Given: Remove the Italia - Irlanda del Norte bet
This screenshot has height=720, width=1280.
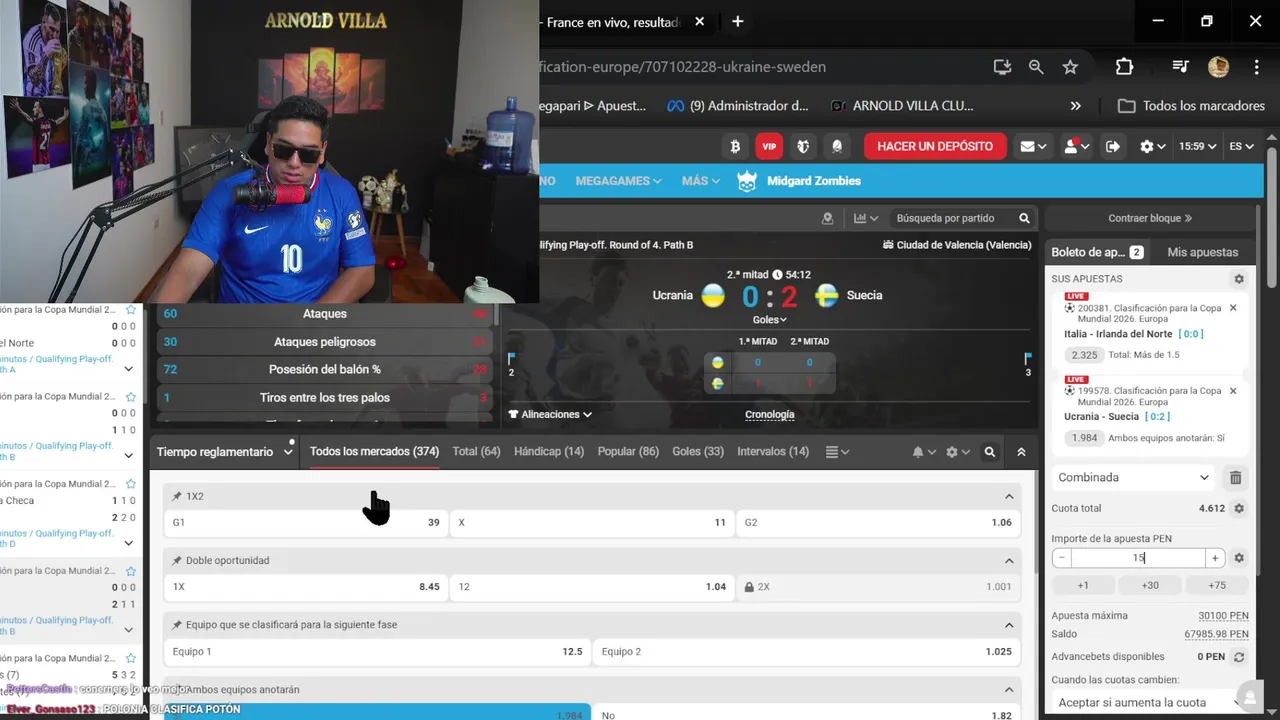Looking at the screenshot, I should tap(1233, 308).
